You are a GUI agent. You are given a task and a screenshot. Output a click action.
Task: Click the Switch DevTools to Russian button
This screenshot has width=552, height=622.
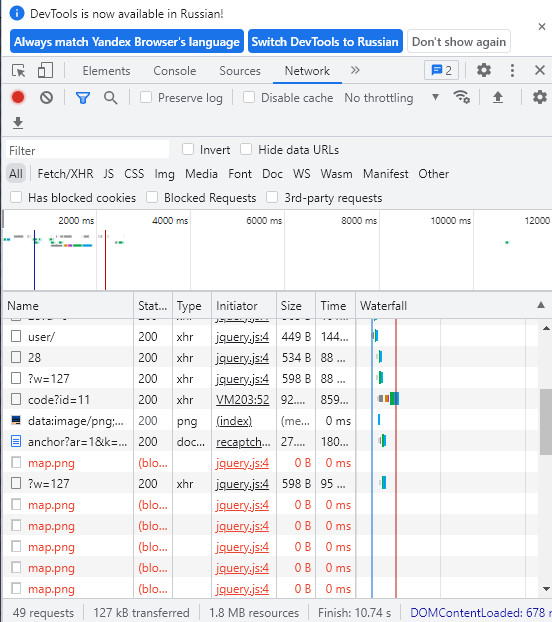[x=325, y=41]
